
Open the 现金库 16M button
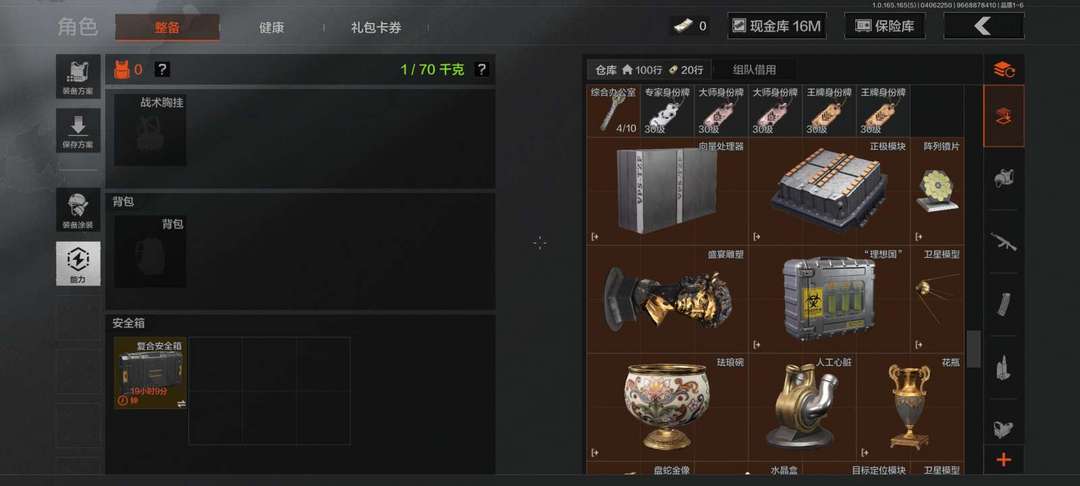click(x=776, y=26)
